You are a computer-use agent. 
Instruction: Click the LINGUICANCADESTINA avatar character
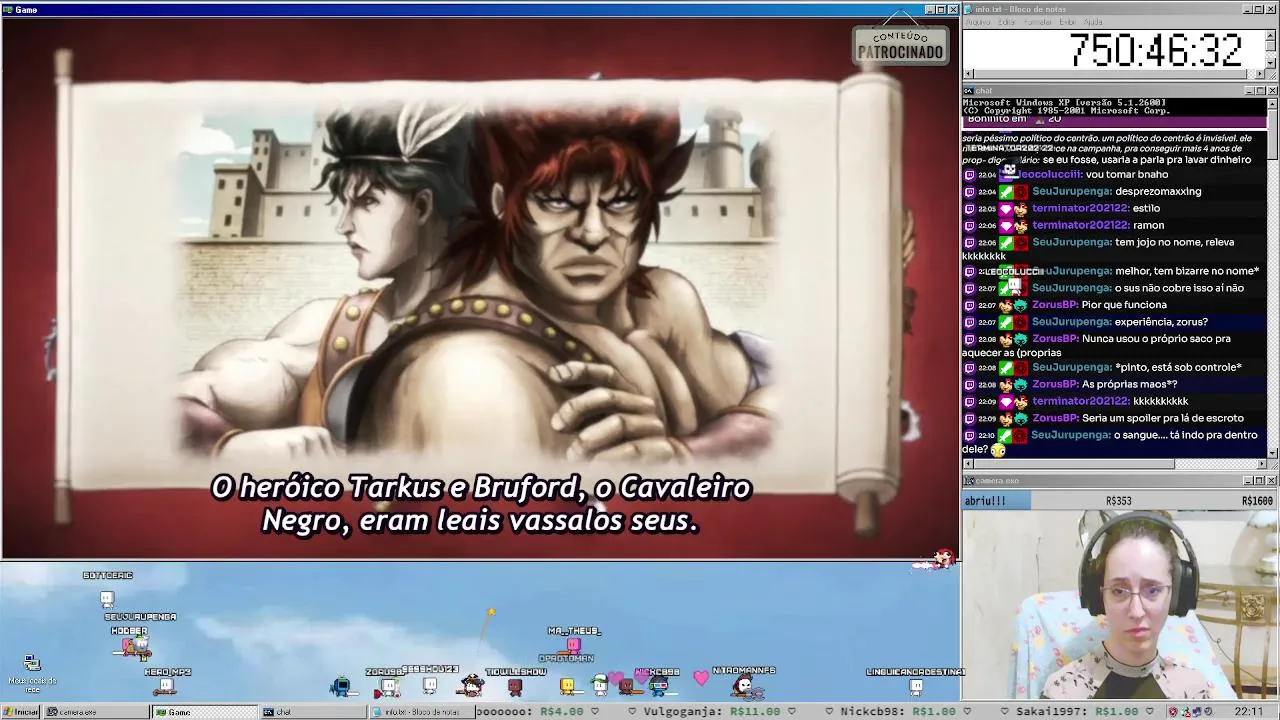916,686
